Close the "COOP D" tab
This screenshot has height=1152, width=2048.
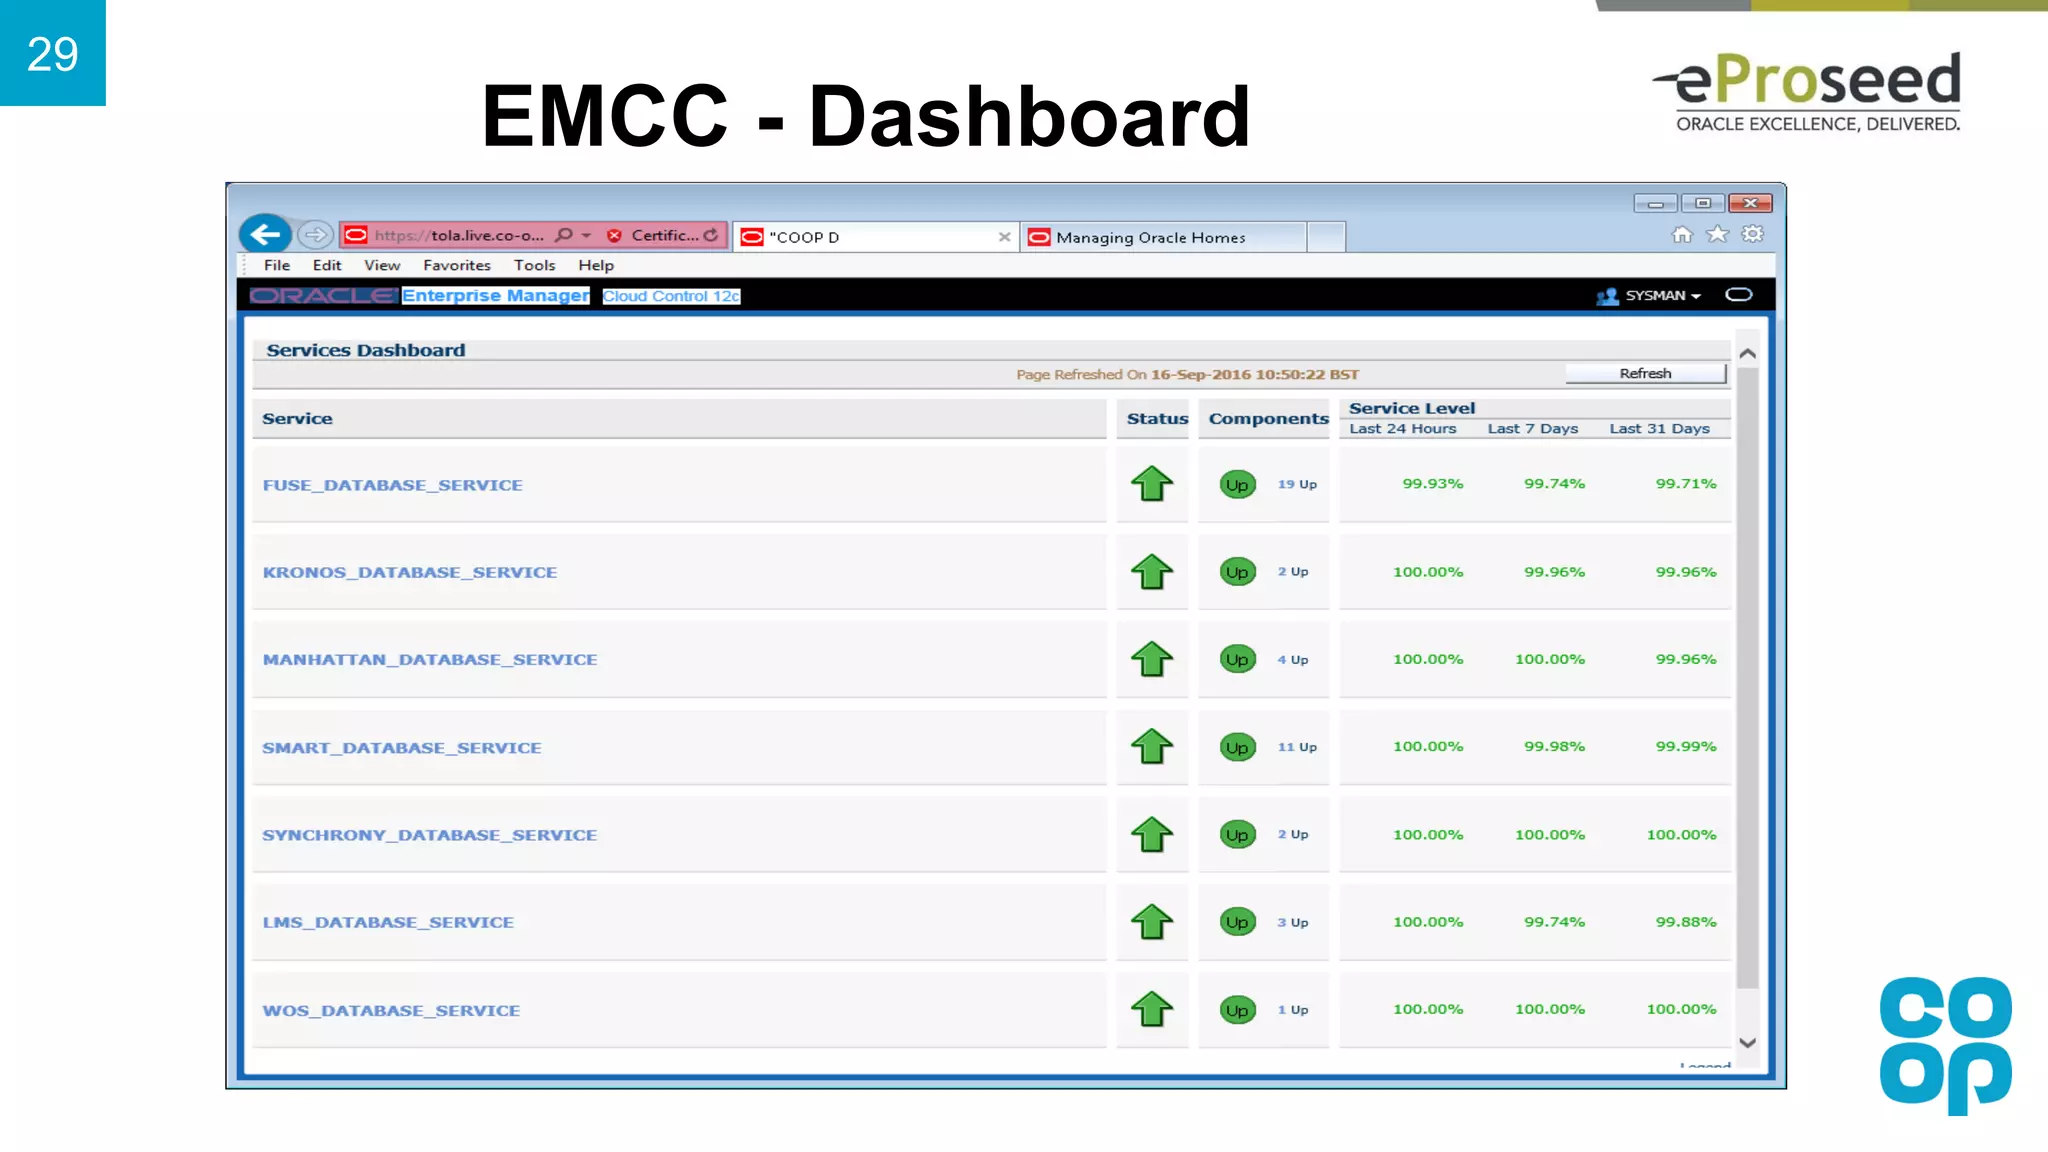tap(1004, 237)
